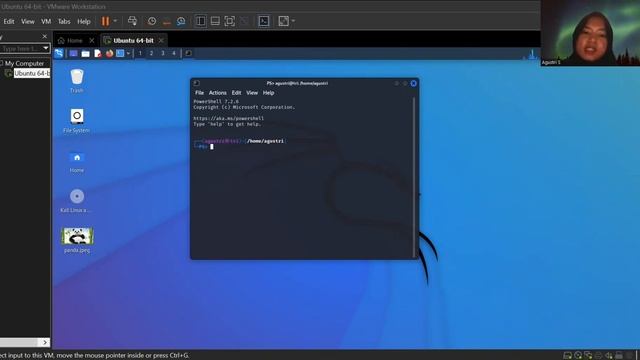Click the Send Ctrl+Alt+Del icon
640x360 pixels.
point(132,21)
